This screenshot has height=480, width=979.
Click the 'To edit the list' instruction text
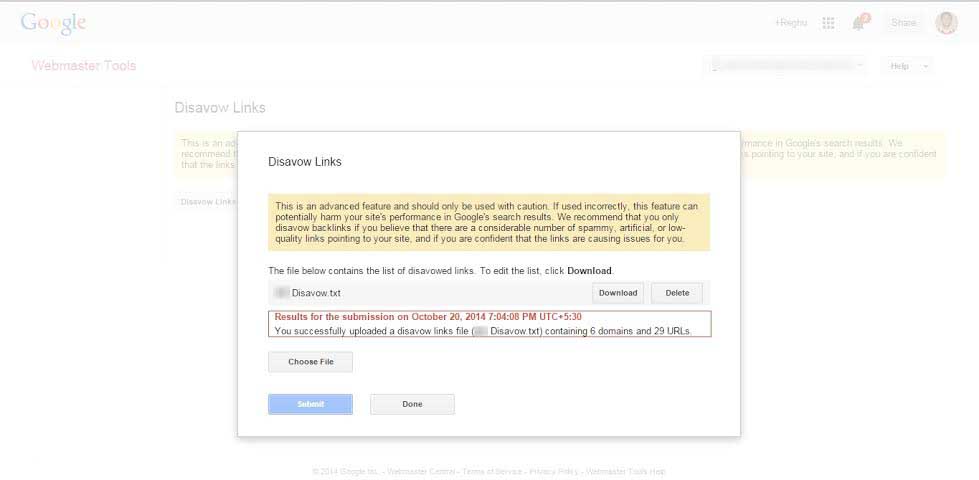pyautogui.click(x=547, y=271)
